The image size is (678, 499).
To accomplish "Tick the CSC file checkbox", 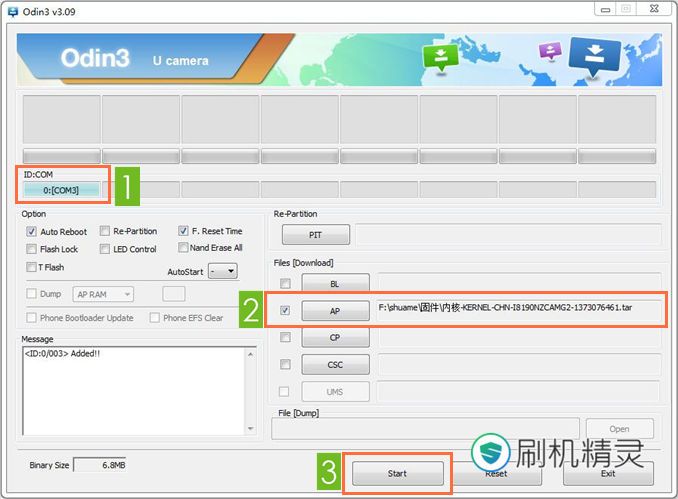I will coord(285,364).
